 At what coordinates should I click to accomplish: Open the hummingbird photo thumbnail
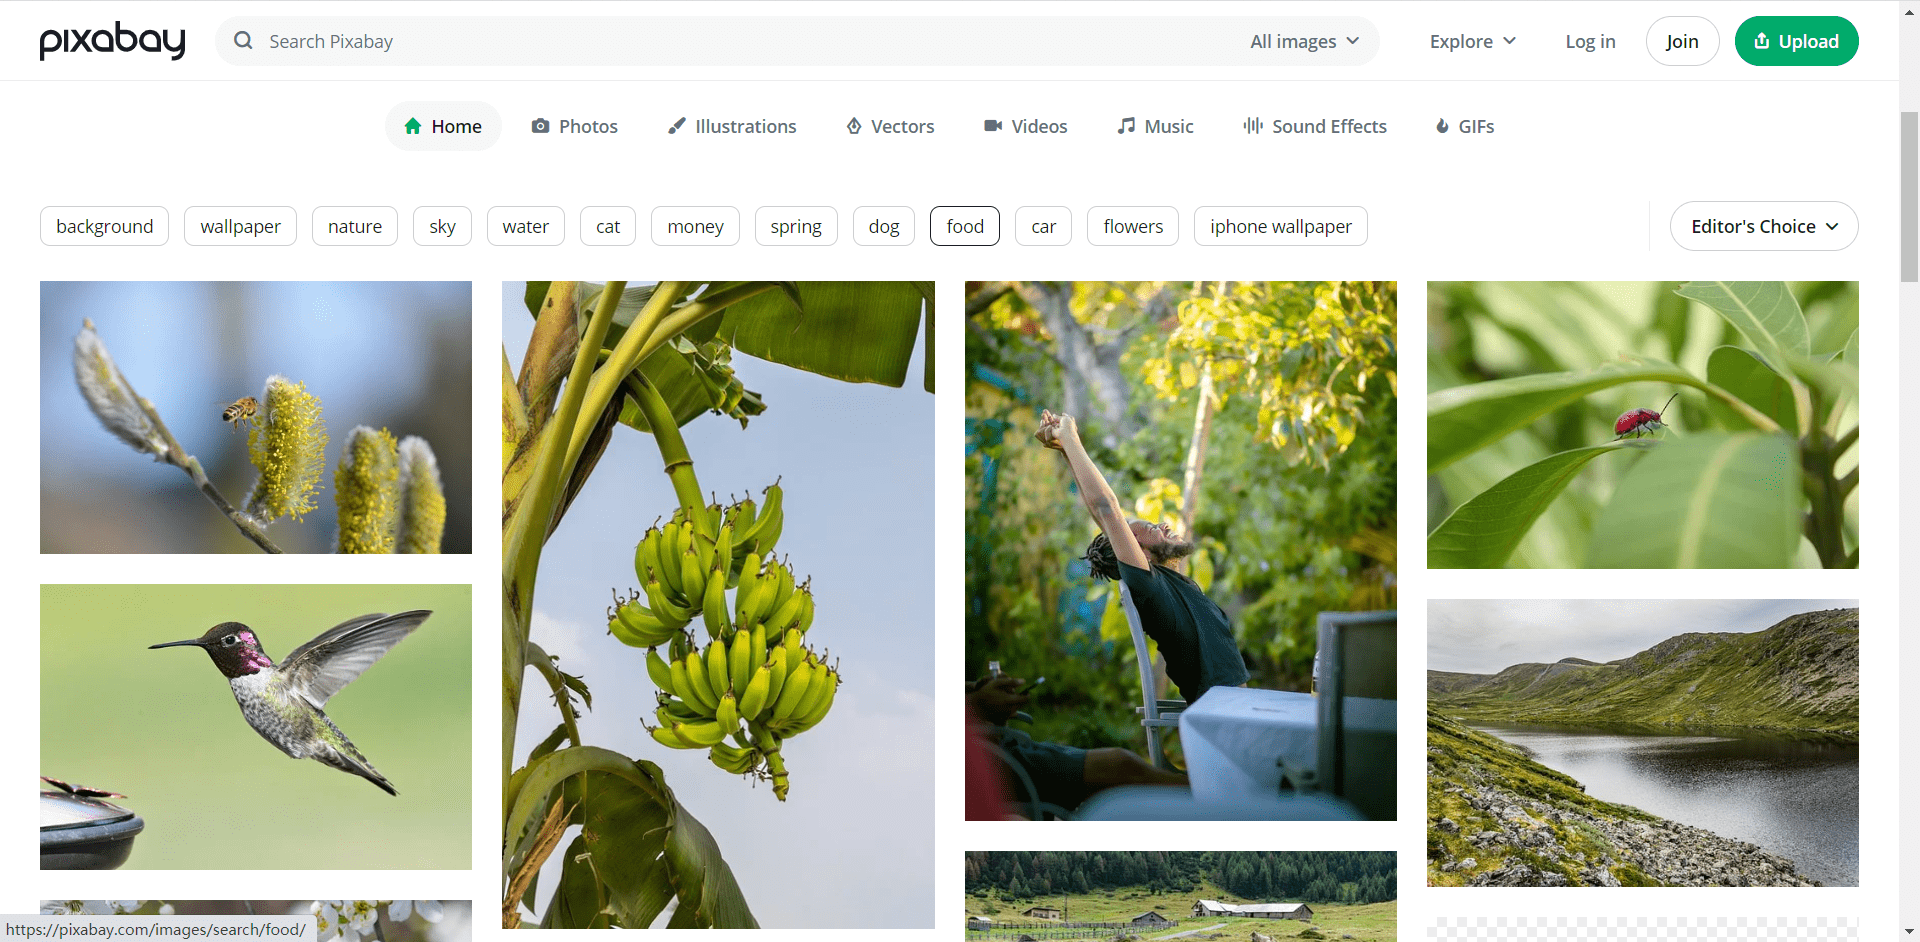tap(256, 727)
